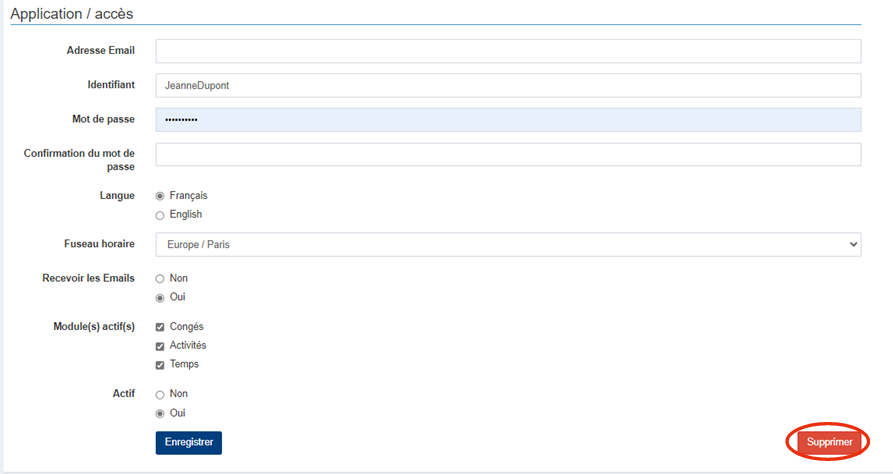Viewport: 893px width, 474px height.
Task: Set Recevoir les Emails to Non
Action: pos(160,279)
